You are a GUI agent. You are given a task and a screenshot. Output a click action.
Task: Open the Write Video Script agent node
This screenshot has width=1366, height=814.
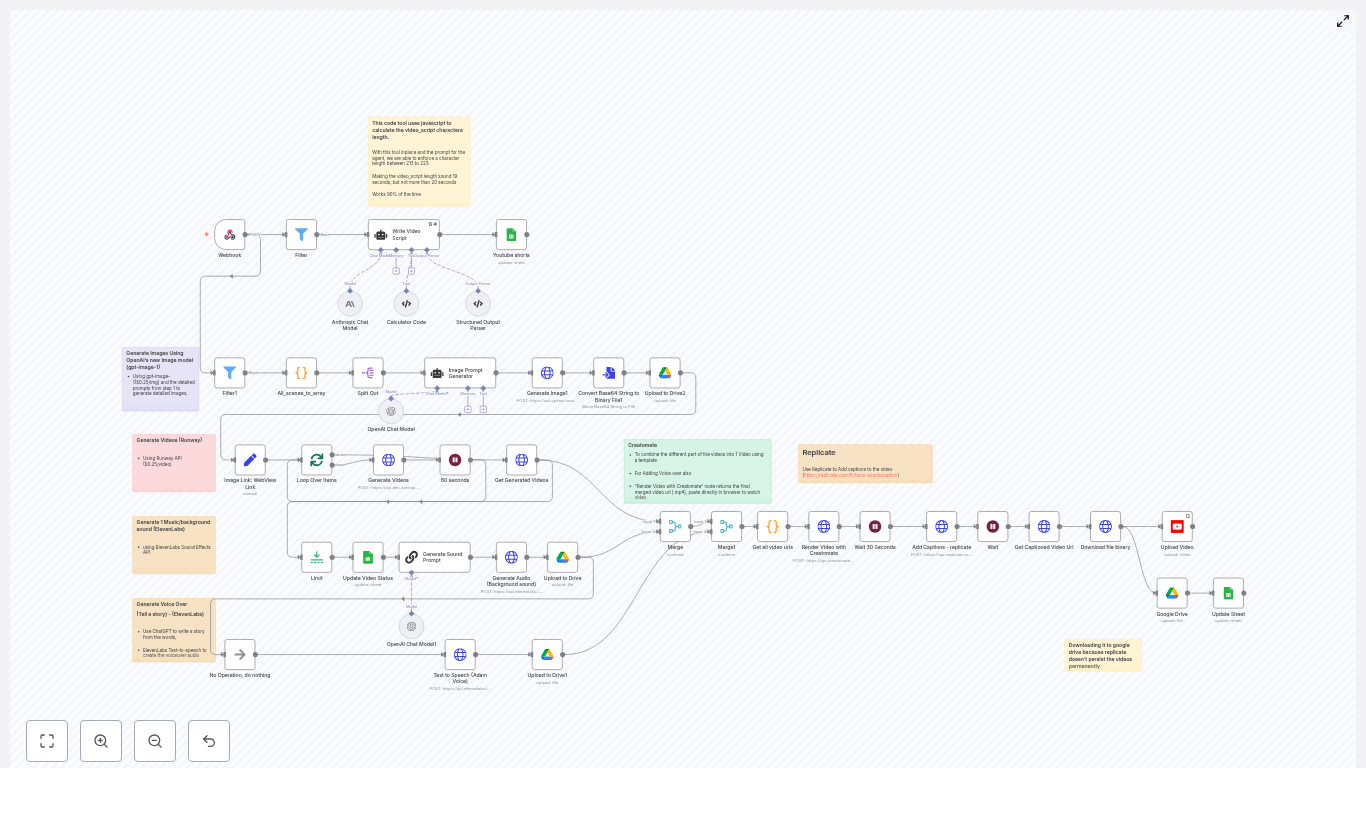(x=403, y=234)
